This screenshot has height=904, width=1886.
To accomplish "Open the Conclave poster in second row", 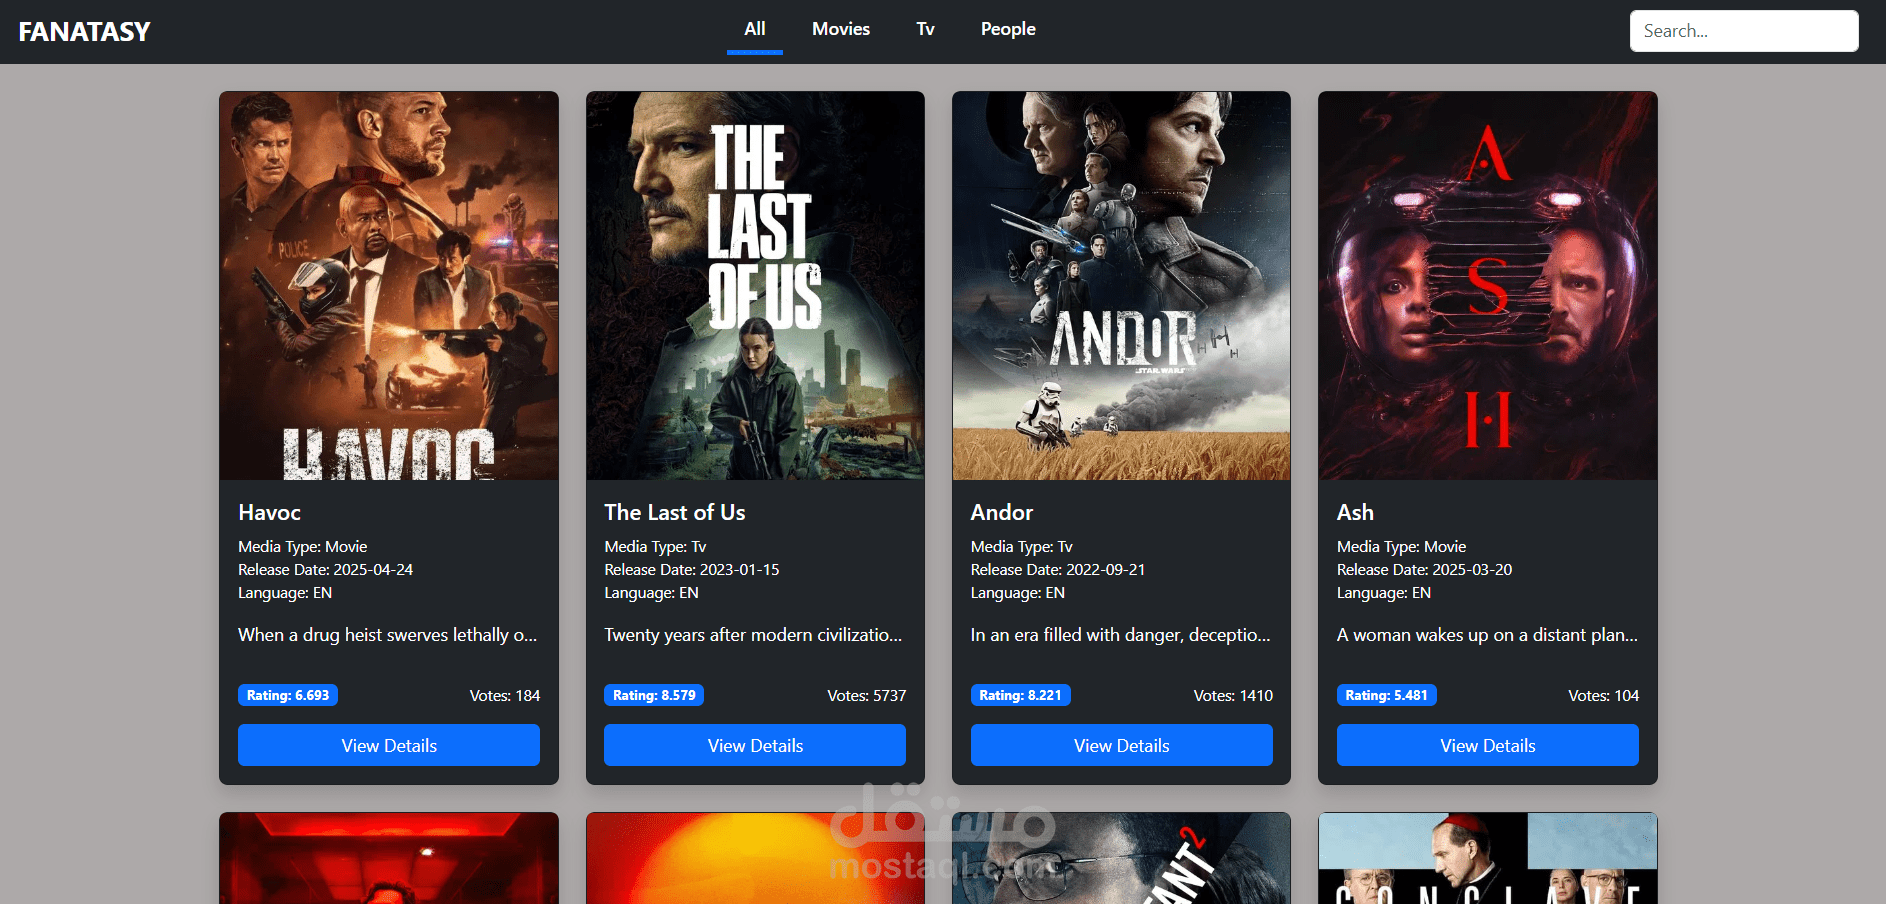I will 1488,858.
